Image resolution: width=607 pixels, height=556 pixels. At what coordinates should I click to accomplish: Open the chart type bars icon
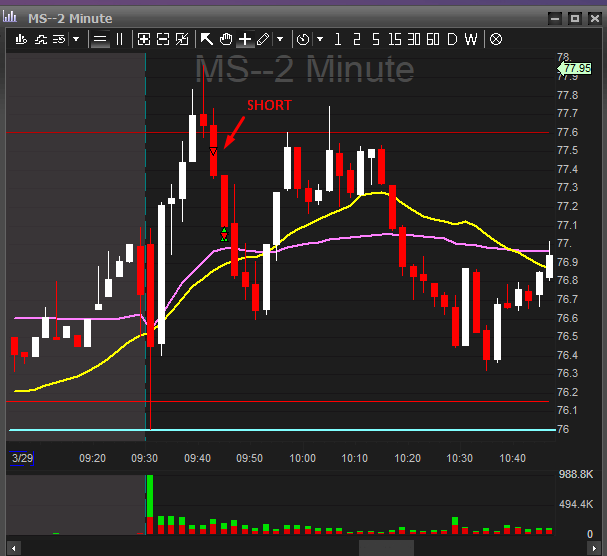click(x=21, y=39)
